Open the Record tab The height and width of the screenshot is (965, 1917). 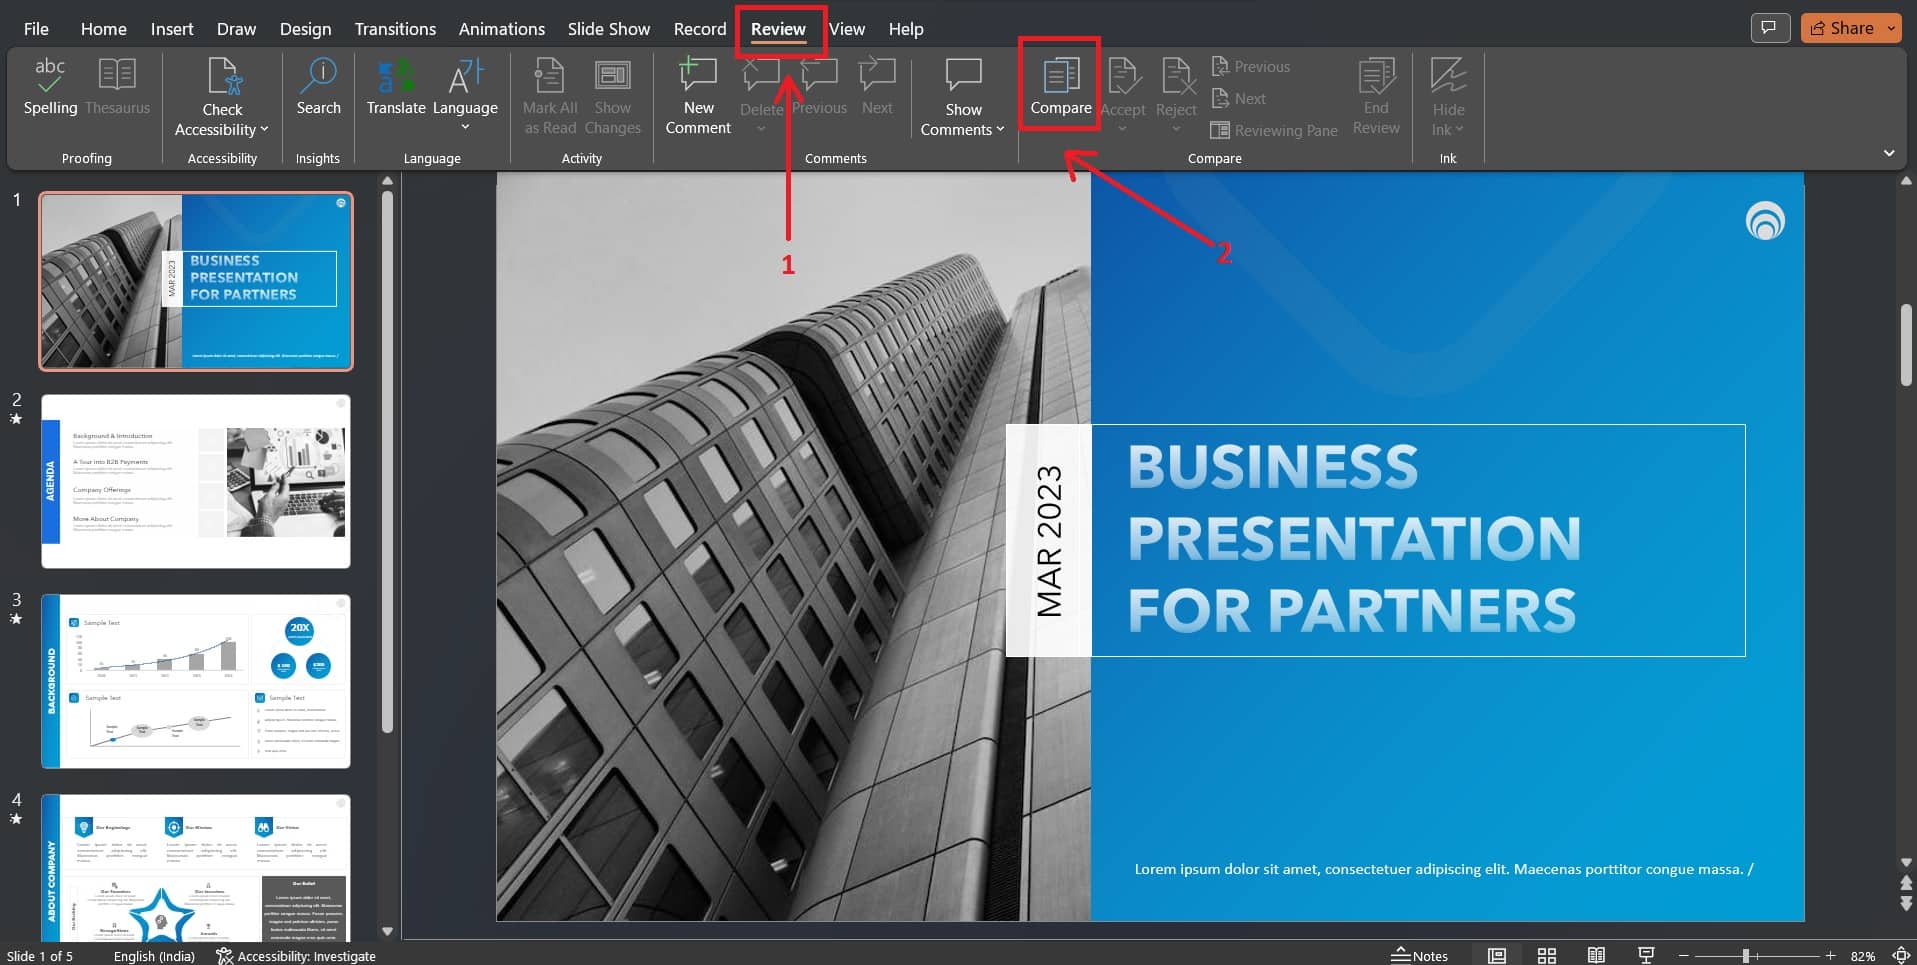click(x=699, y=28)
